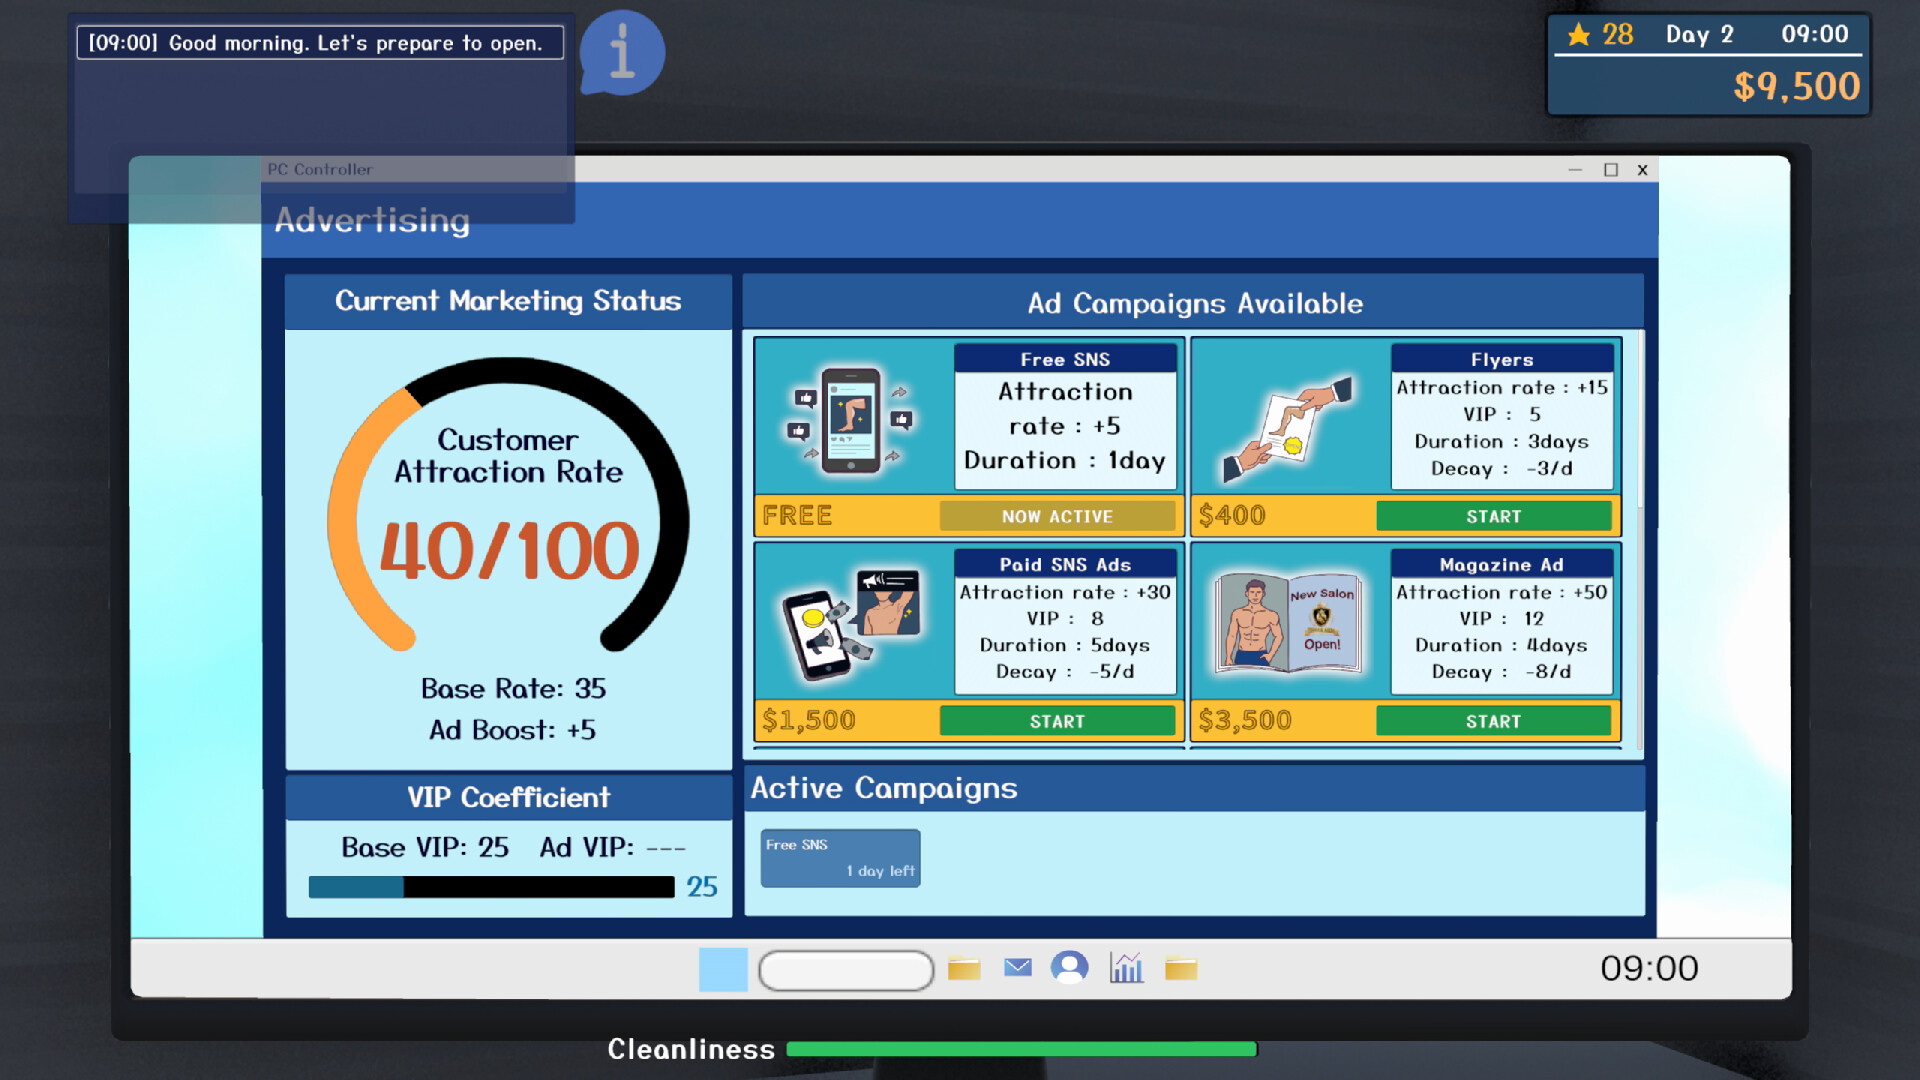1920x1080 pixels.
Task: Open the mail icon on the taskbar
Action: tap(1017, 967)
